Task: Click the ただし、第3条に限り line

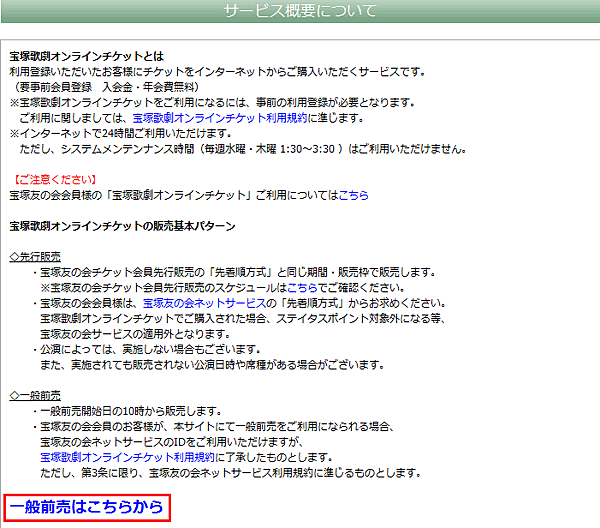Action: tap(231, 473)
